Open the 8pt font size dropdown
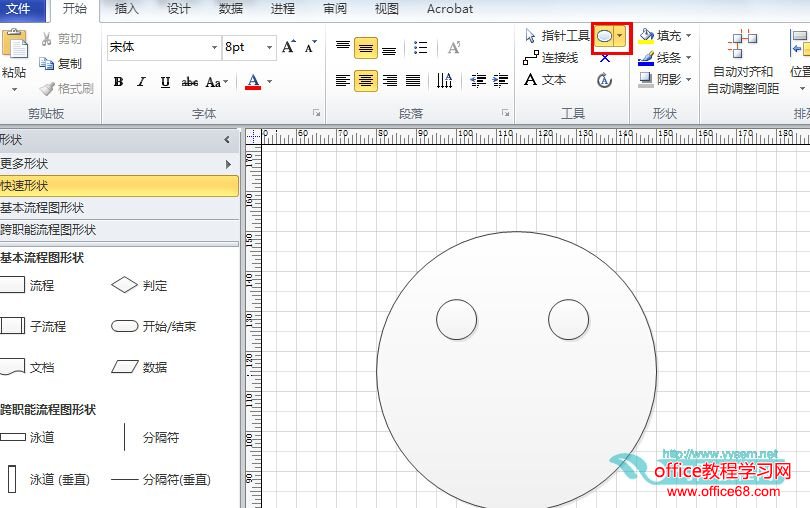 270,47
